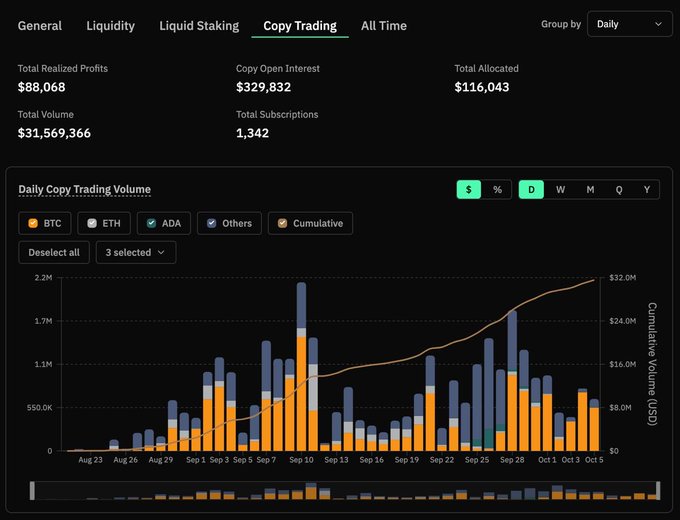Open the Liquid Staking tab

click(199, 26)
